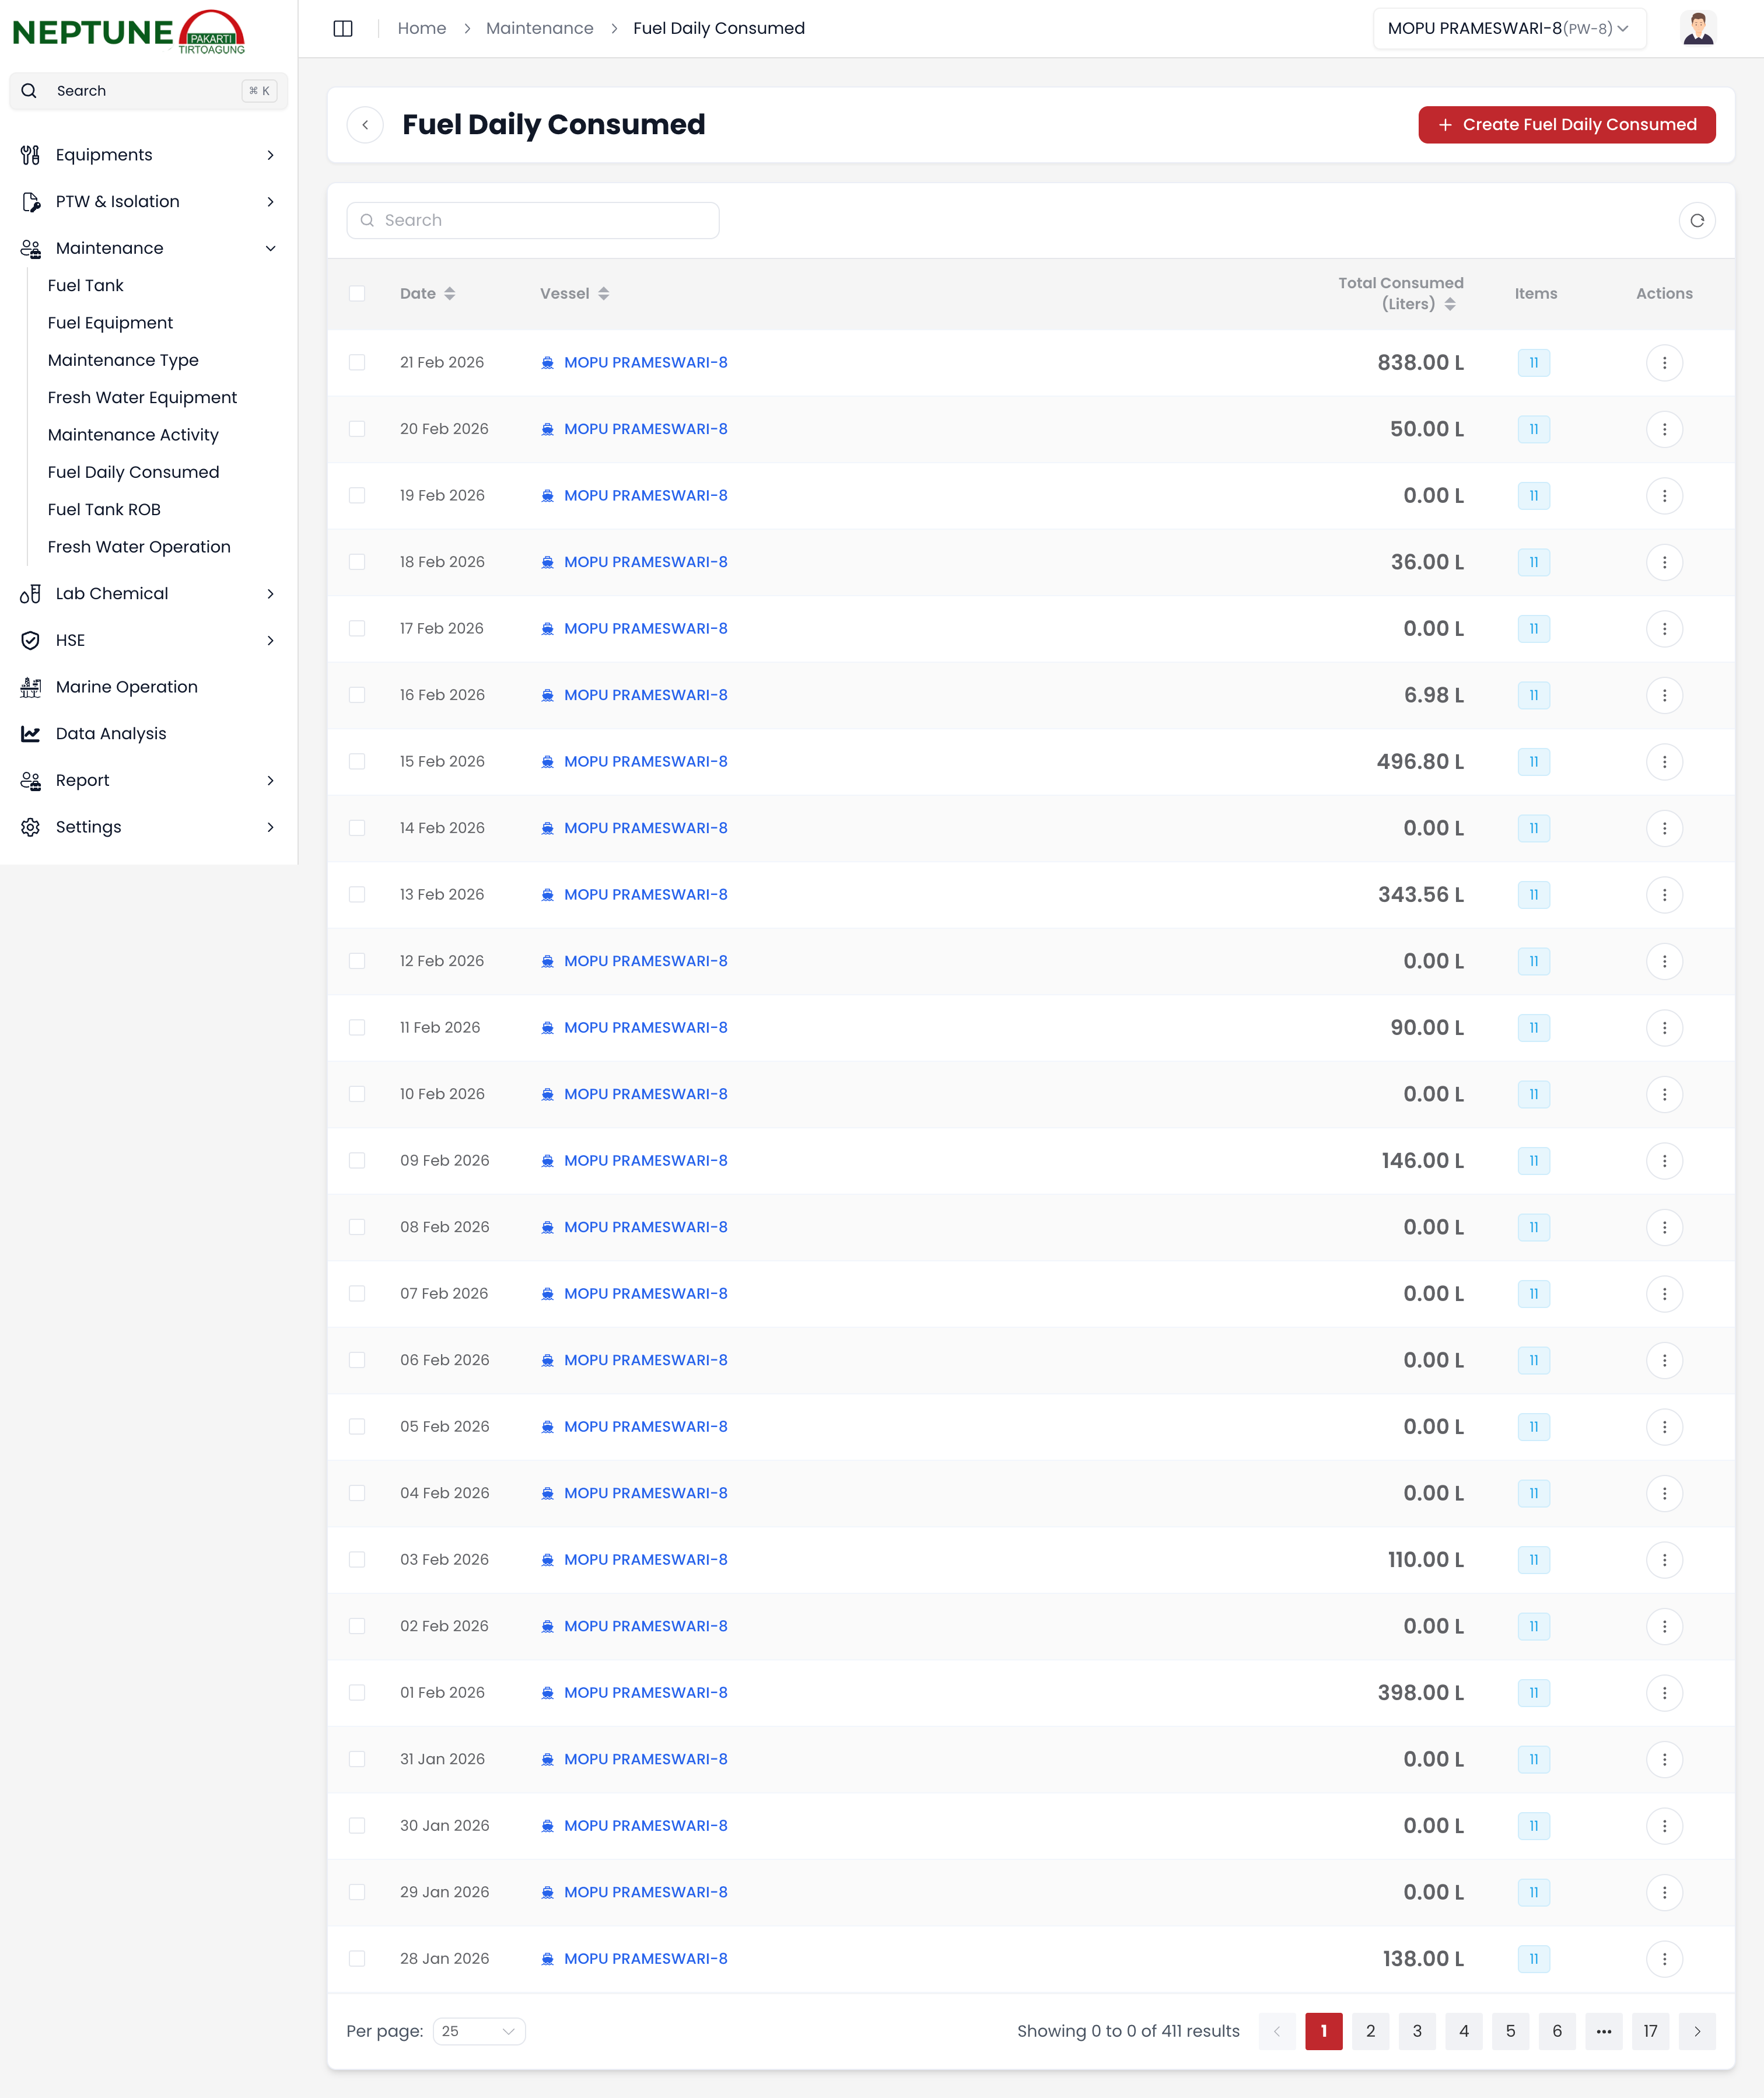Open Fuel Tank ROB submenu item

click(x=104, y=510)
